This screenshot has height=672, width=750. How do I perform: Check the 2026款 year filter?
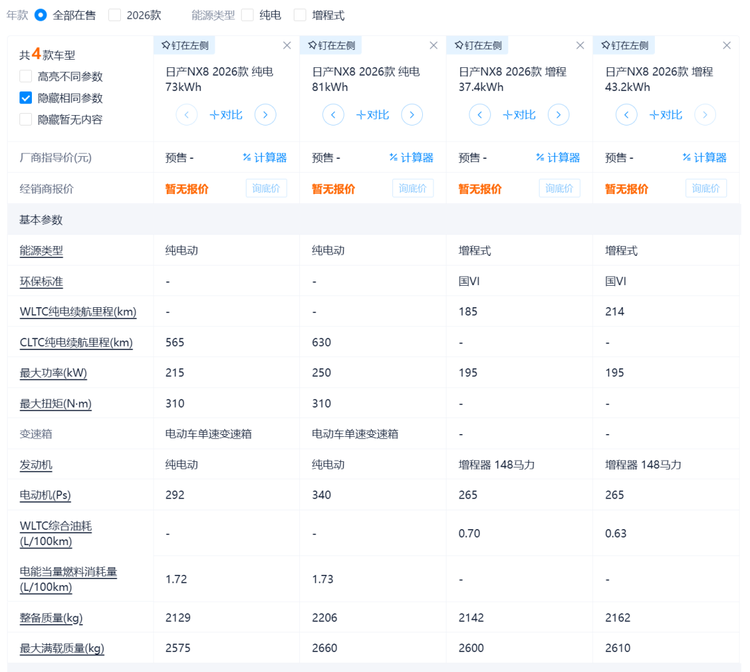115,15
